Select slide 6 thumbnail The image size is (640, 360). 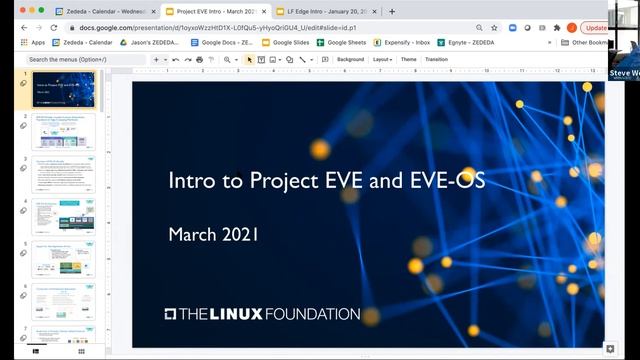click(x=64, y=302)
